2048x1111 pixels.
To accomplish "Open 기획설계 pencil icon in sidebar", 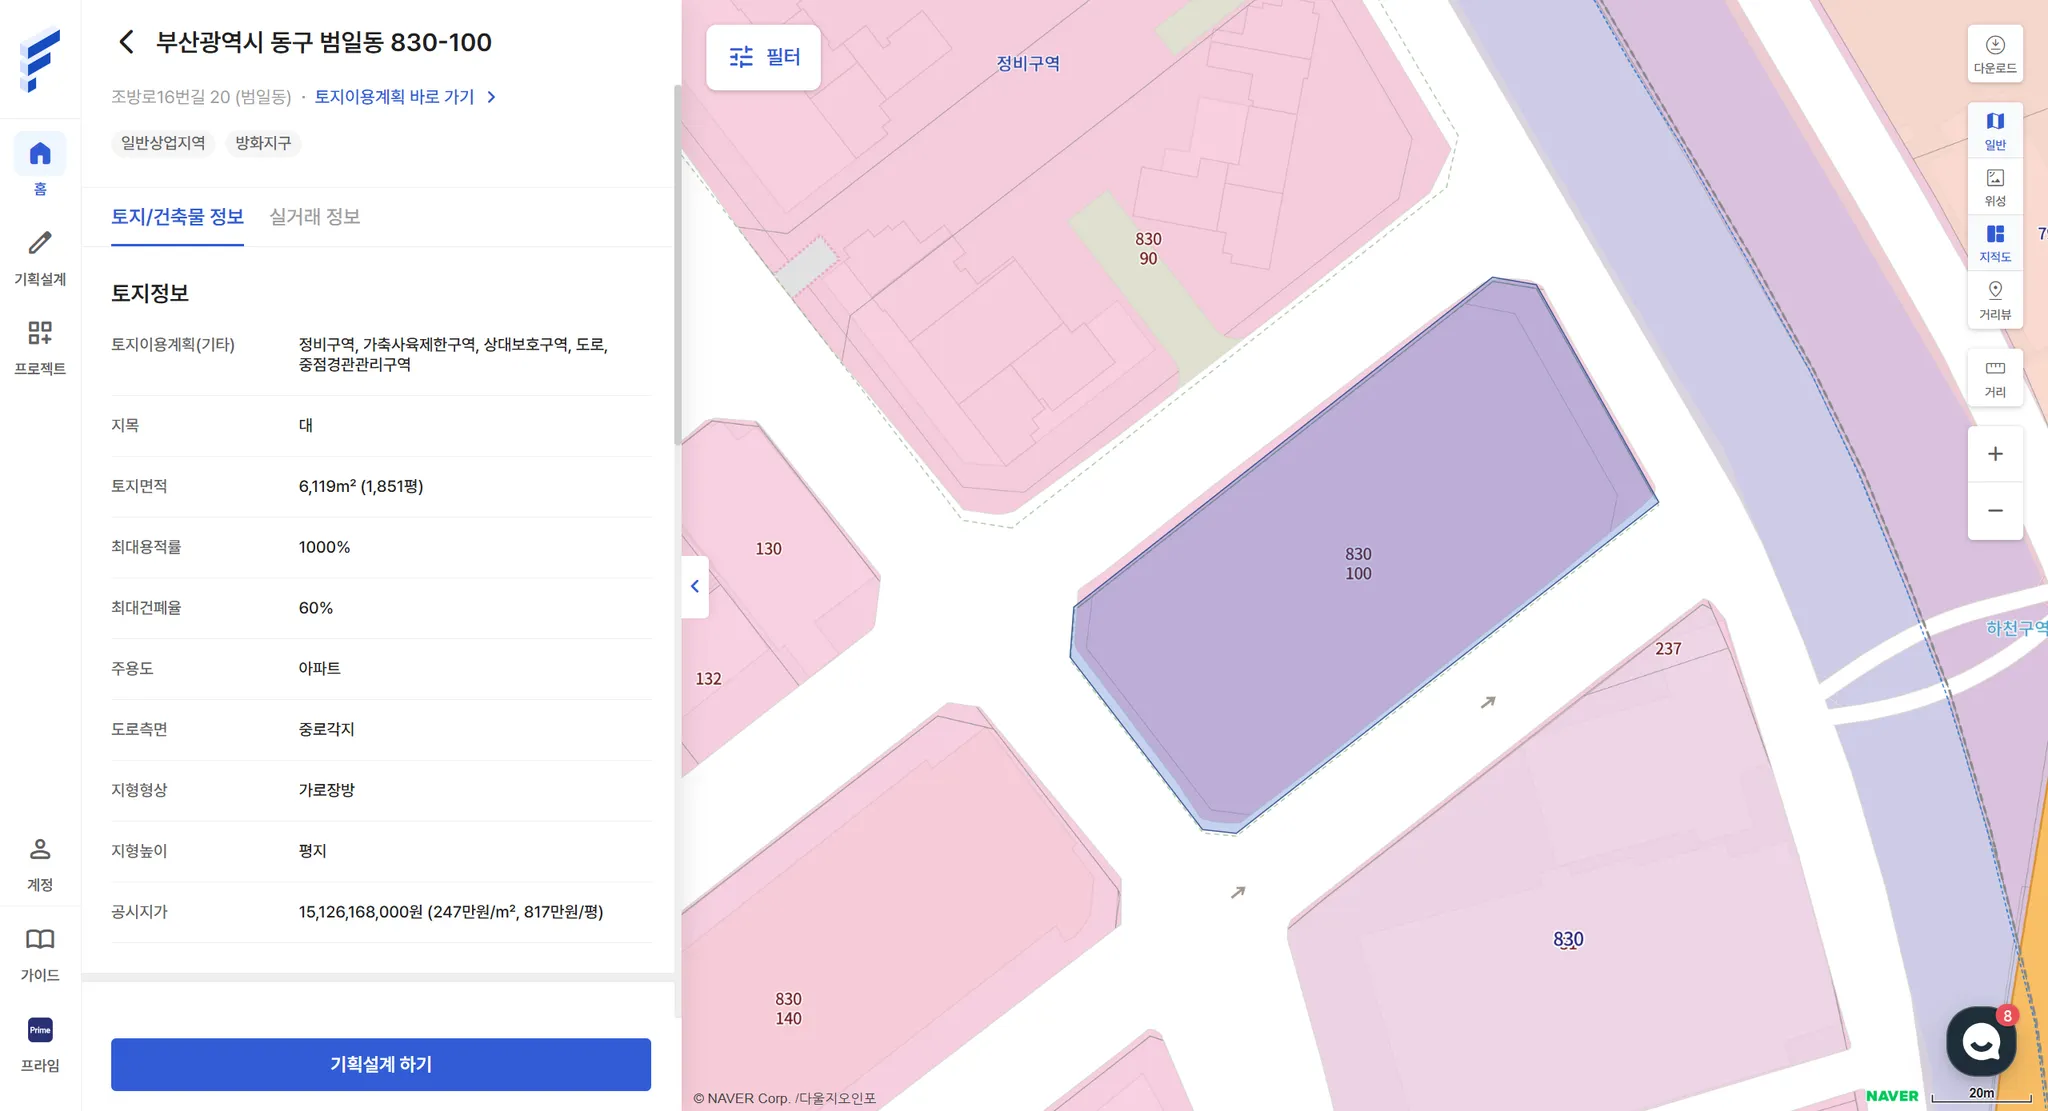I will (x=40, y=244).
